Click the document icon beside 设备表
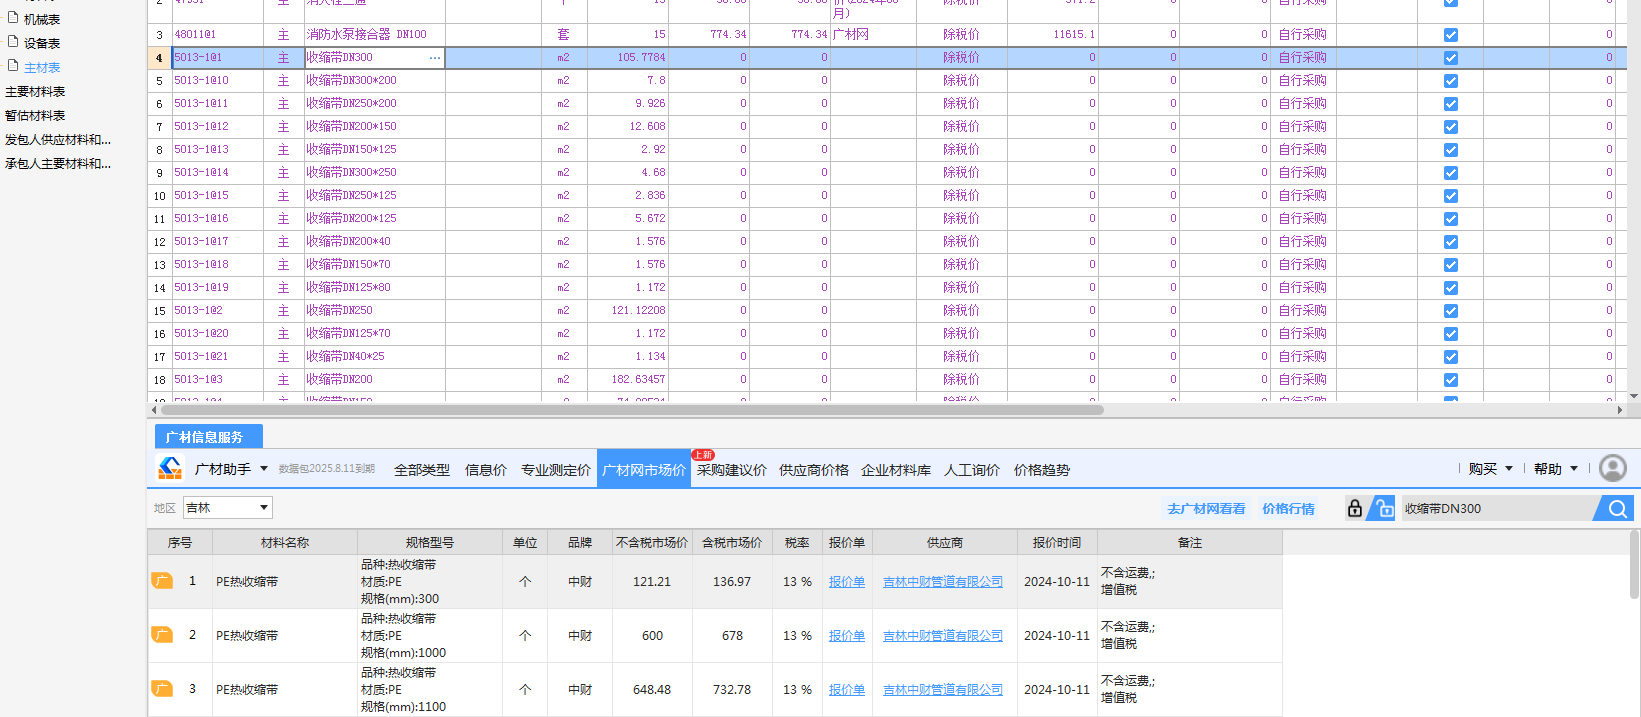1641x717 pixels. click(x=13, y=42)
